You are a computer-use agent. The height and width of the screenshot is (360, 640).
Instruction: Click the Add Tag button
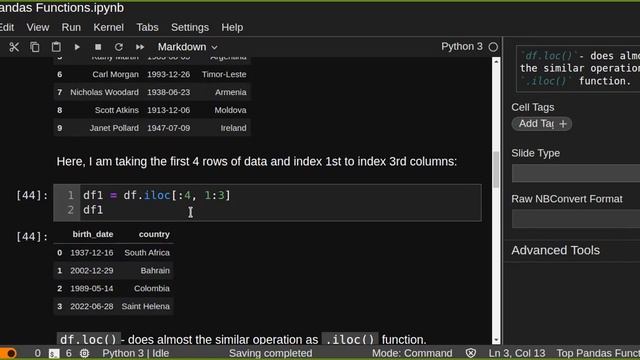542,124
